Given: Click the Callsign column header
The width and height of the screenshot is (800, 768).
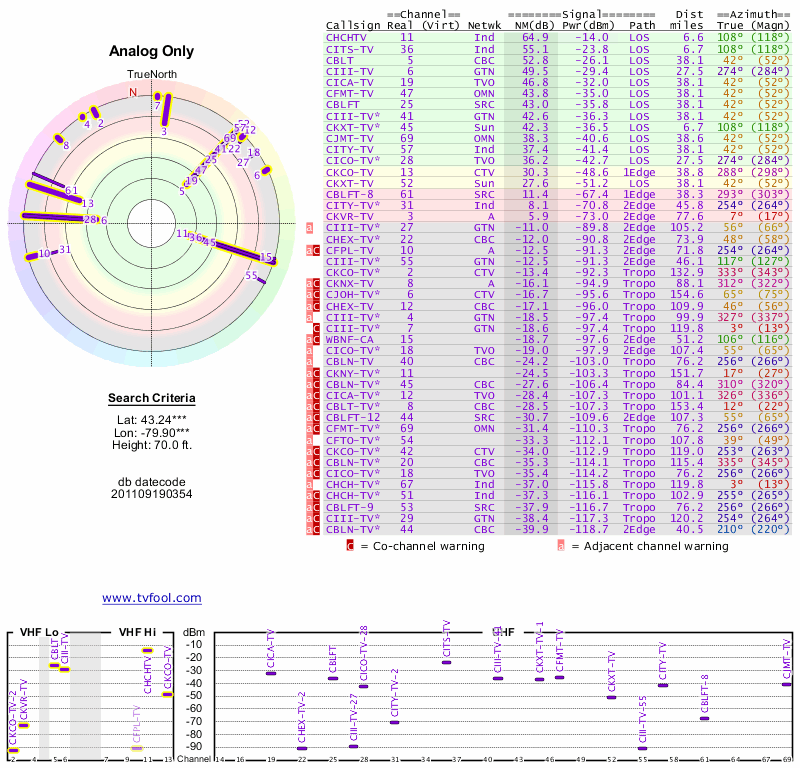Looking at the screenshot, I should pos(353,25).
